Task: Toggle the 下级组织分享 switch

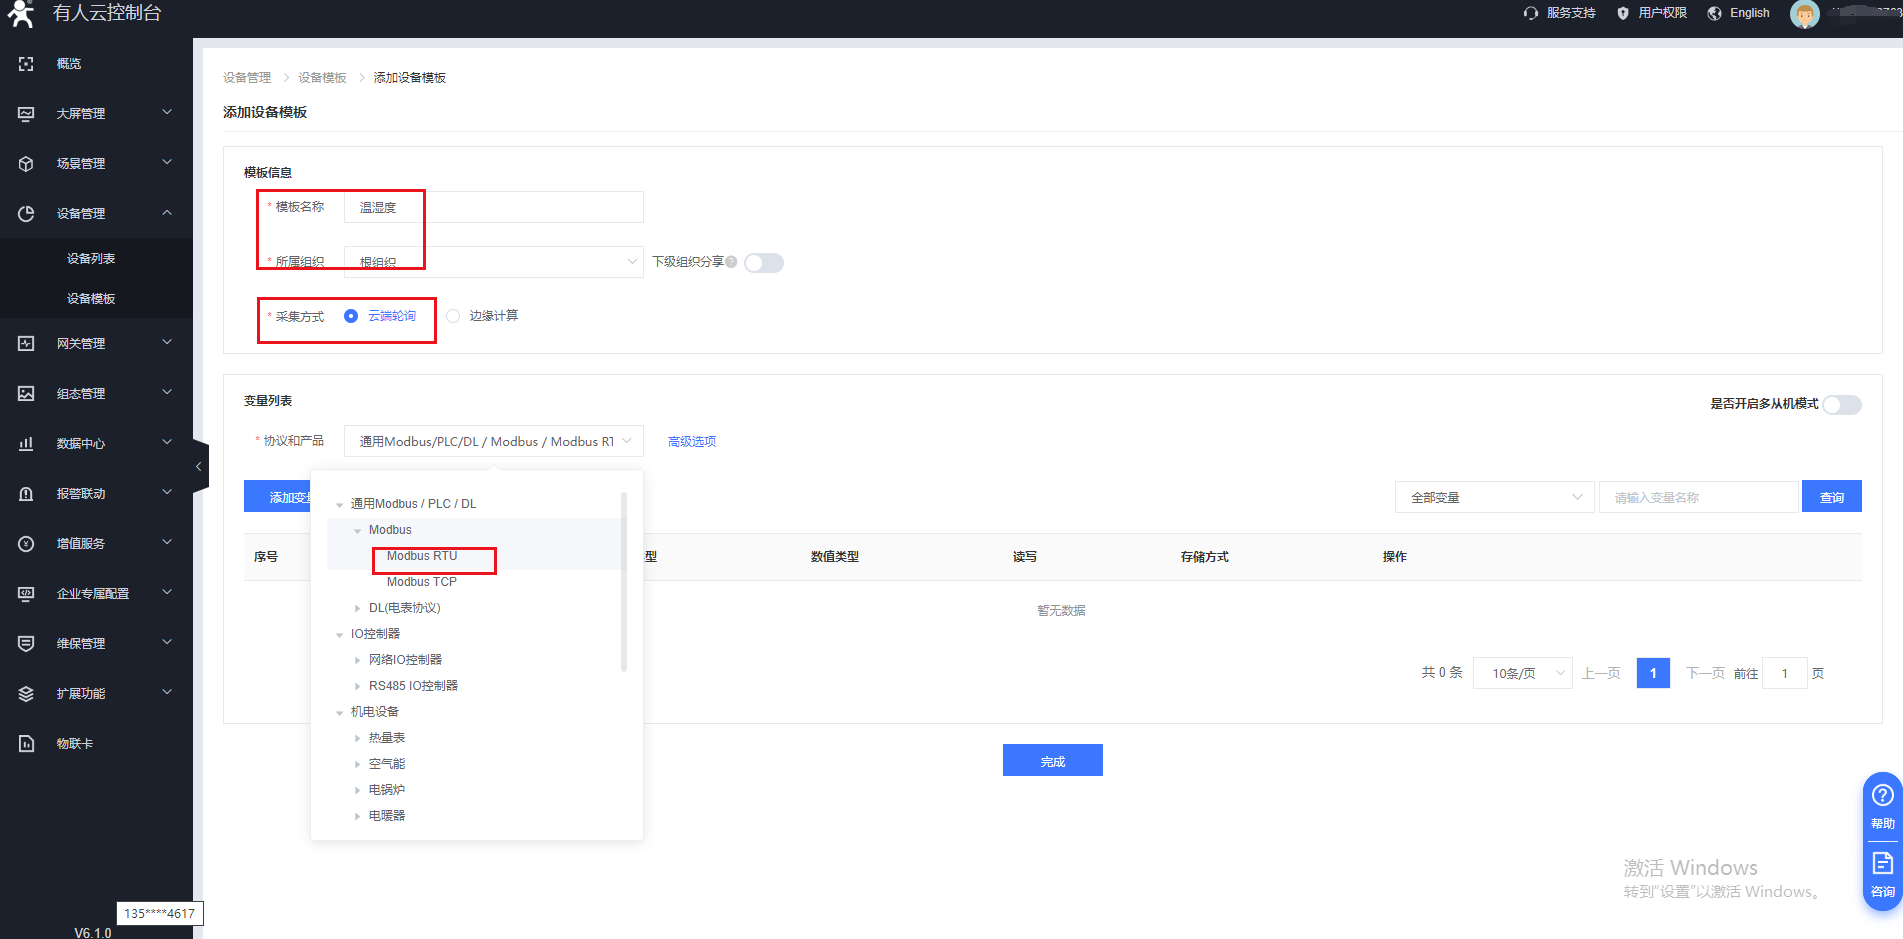Action: pos(764,263)
